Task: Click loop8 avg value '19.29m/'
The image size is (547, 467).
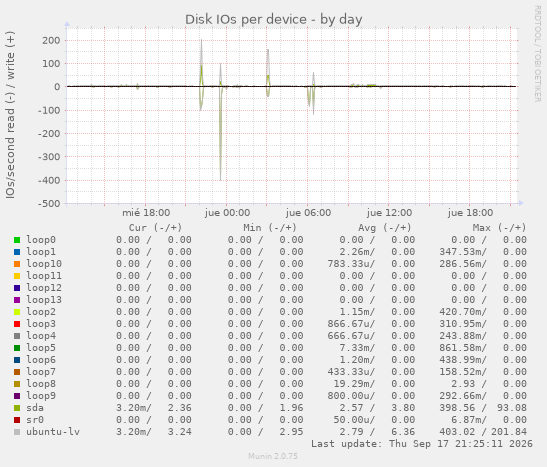Action: (x=354, y=384)
